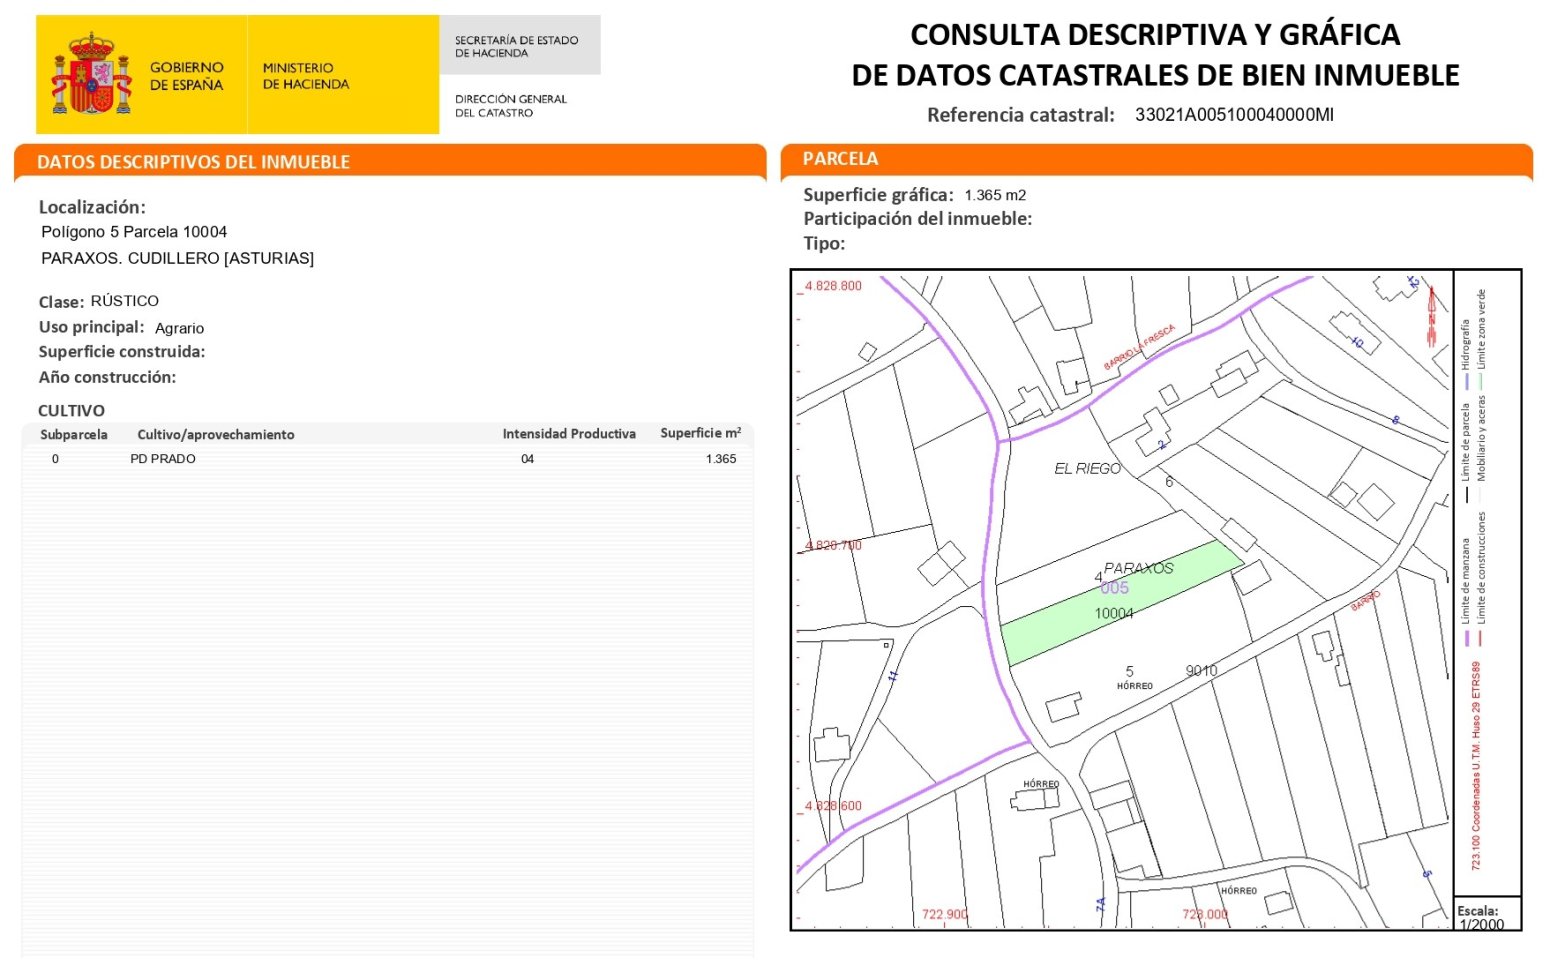Click 'Intensidad Productiva' column header
Screen dimensions: 1550x958
569,434
